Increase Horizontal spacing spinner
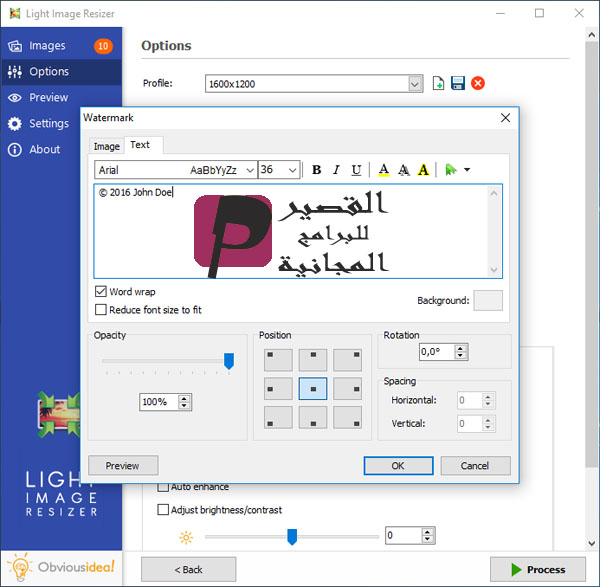 (488, 397)
